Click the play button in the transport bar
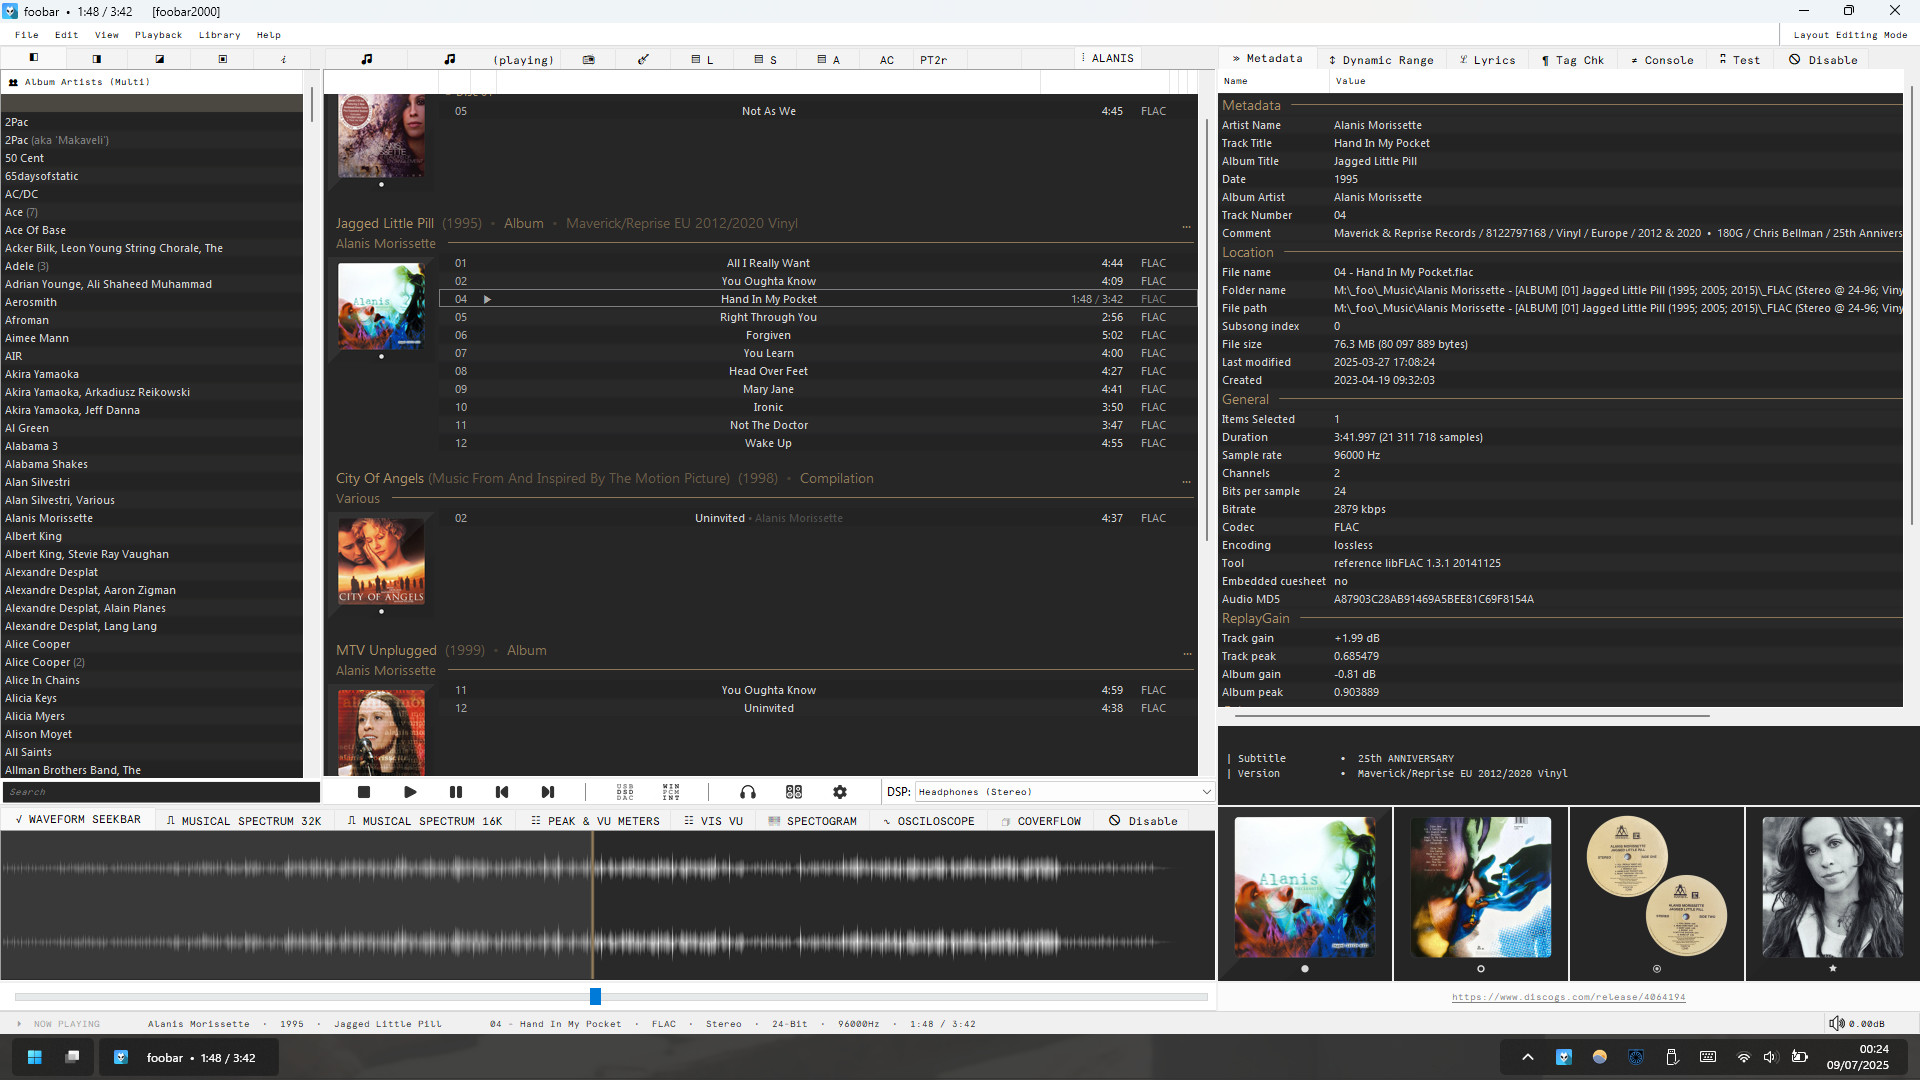The width and height of the screenshot is (1920, 1080). (410, 792)
